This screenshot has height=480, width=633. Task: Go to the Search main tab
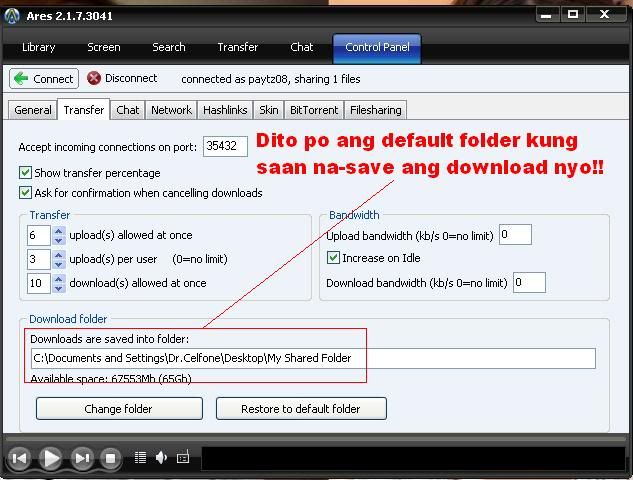point(169,47)
